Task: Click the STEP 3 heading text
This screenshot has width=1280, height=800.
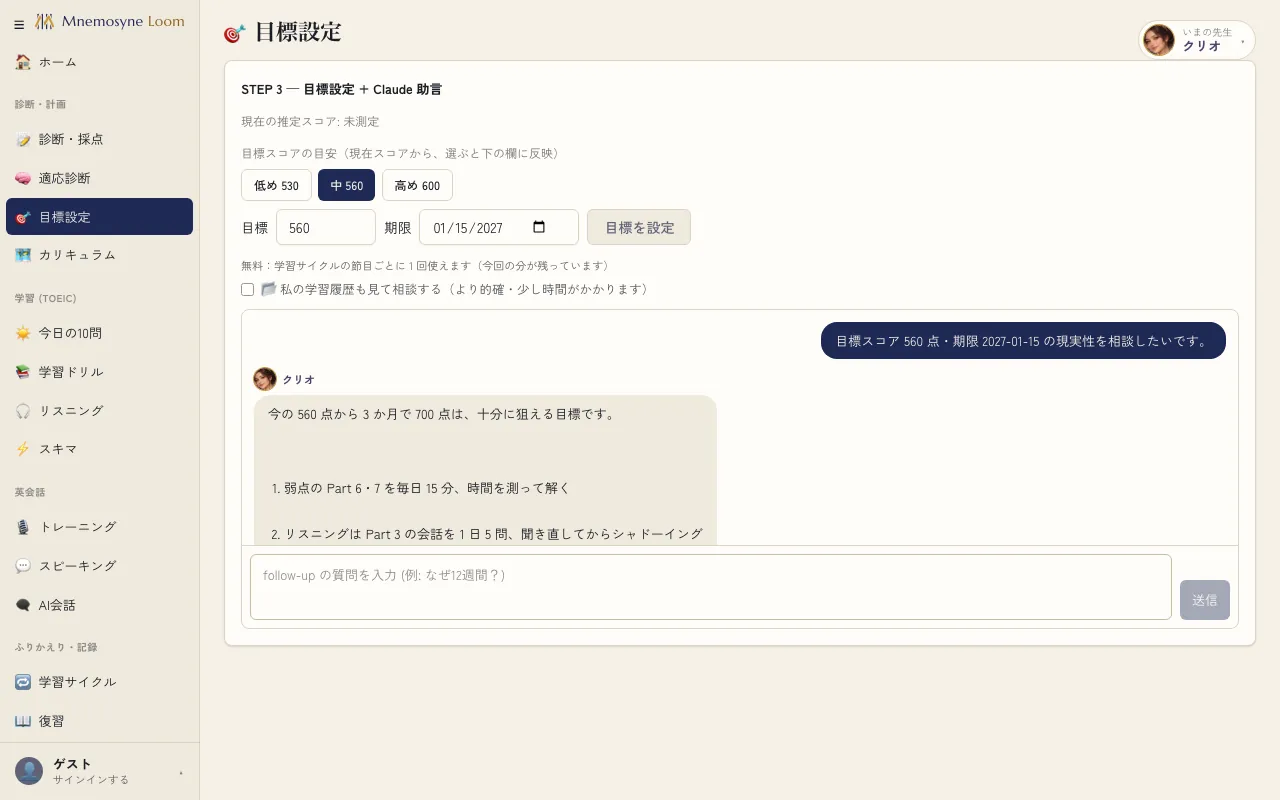Action: coord(341,89)
